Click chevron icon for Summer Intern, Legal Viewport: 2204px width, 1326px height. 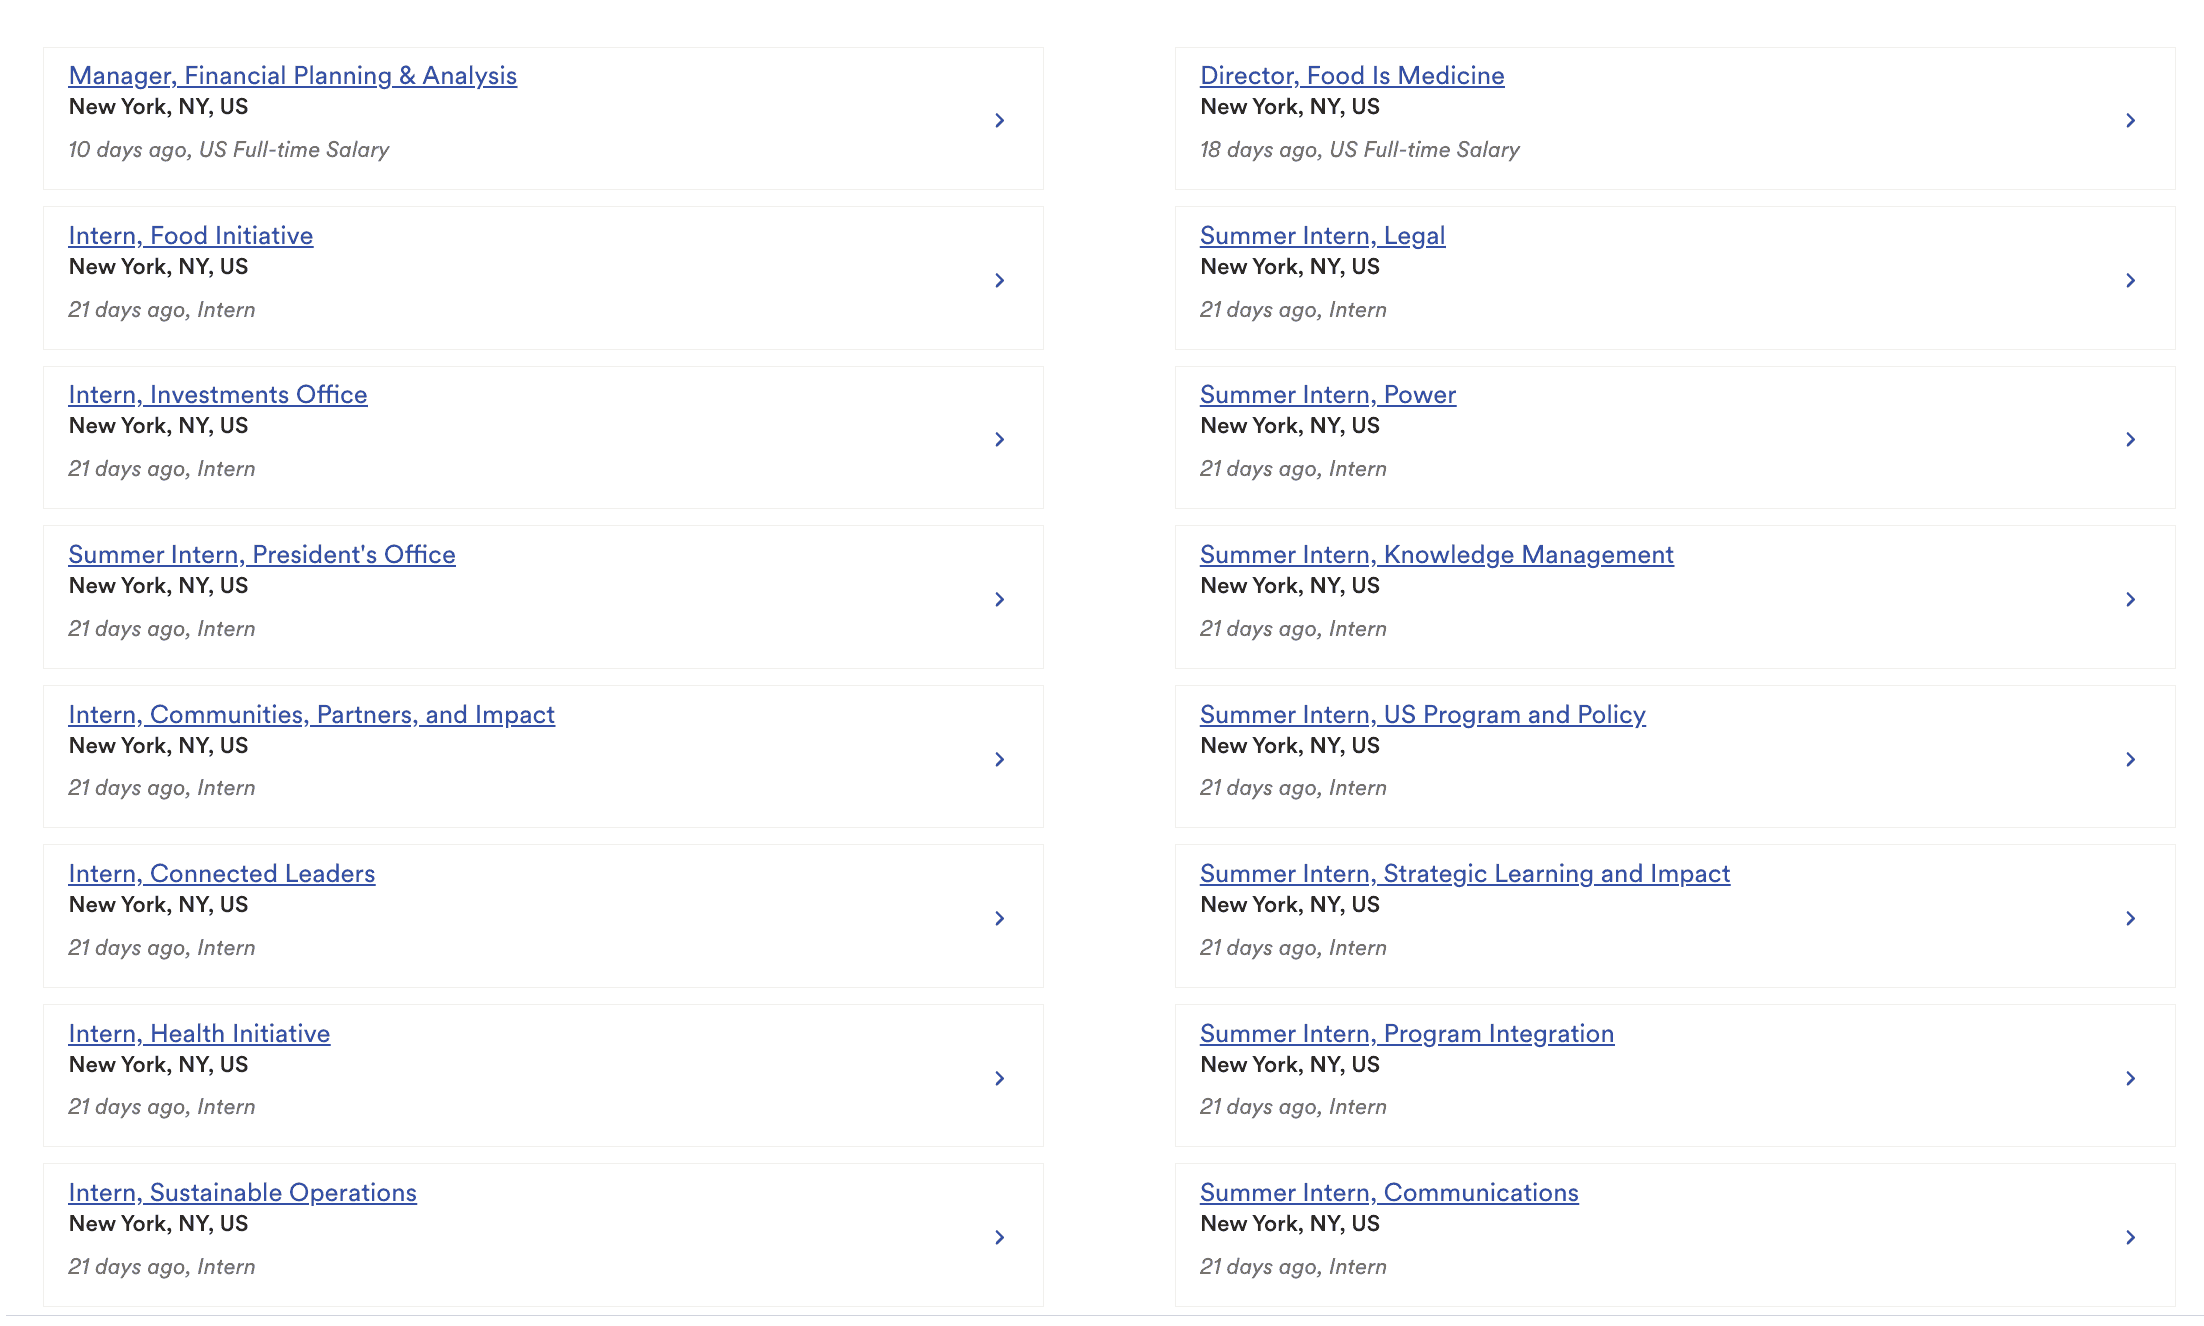click(2130, 280)
